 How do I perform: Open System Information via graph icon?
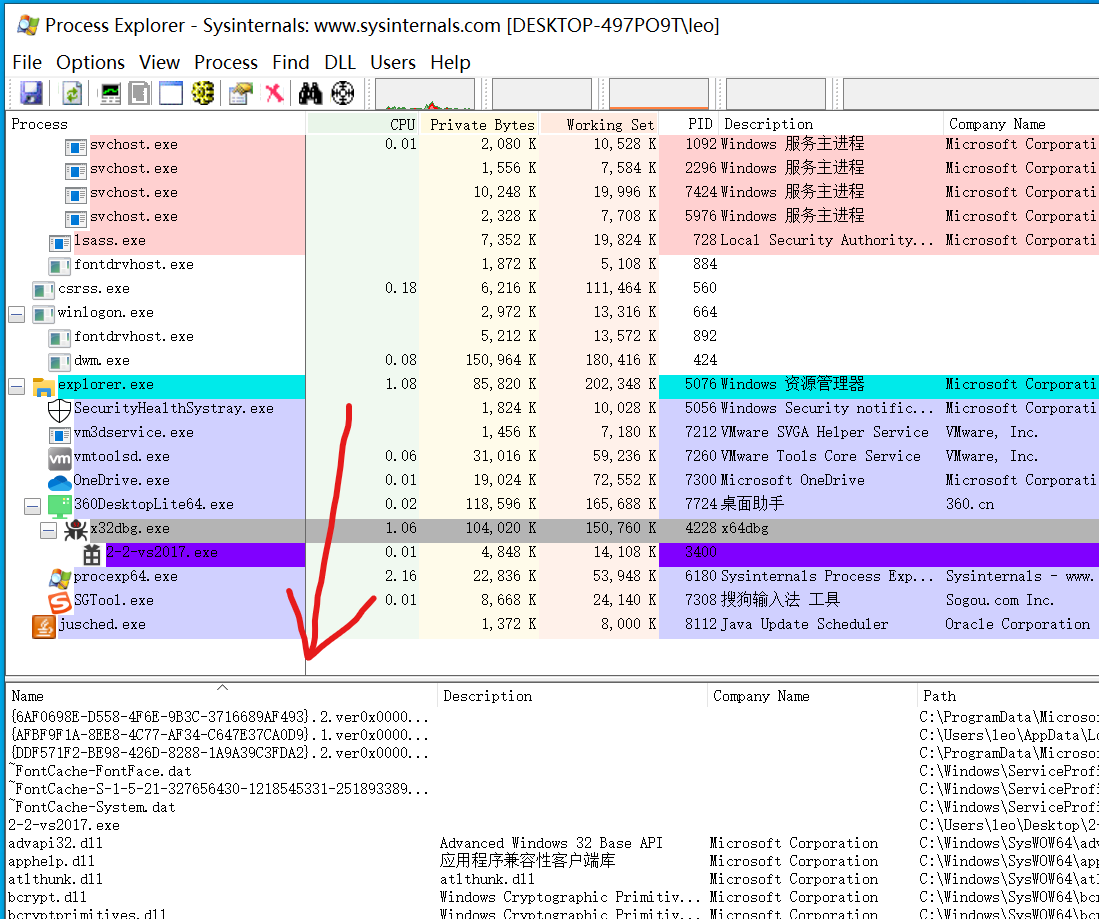[107, 92]
